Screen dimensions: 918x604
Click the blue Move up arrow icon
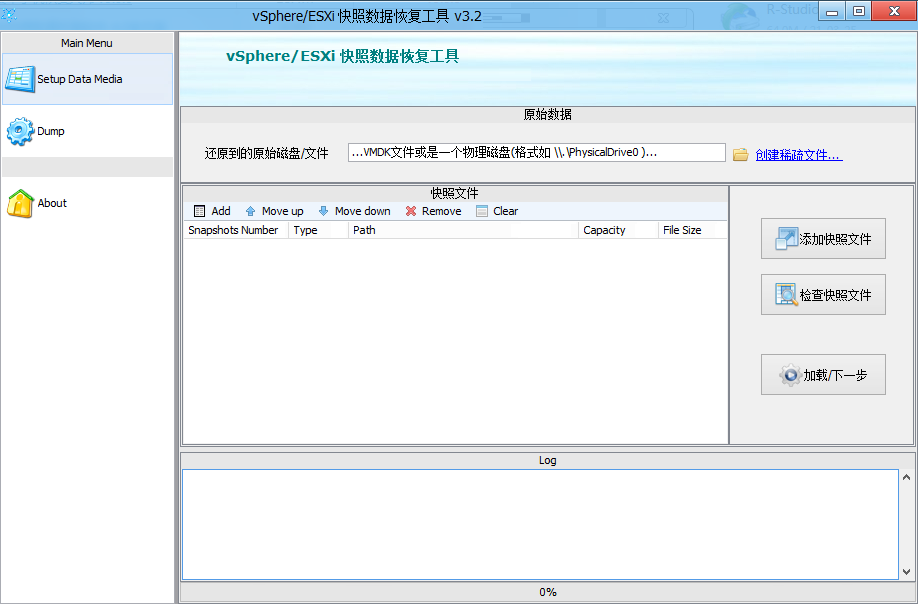coord(251,211)
